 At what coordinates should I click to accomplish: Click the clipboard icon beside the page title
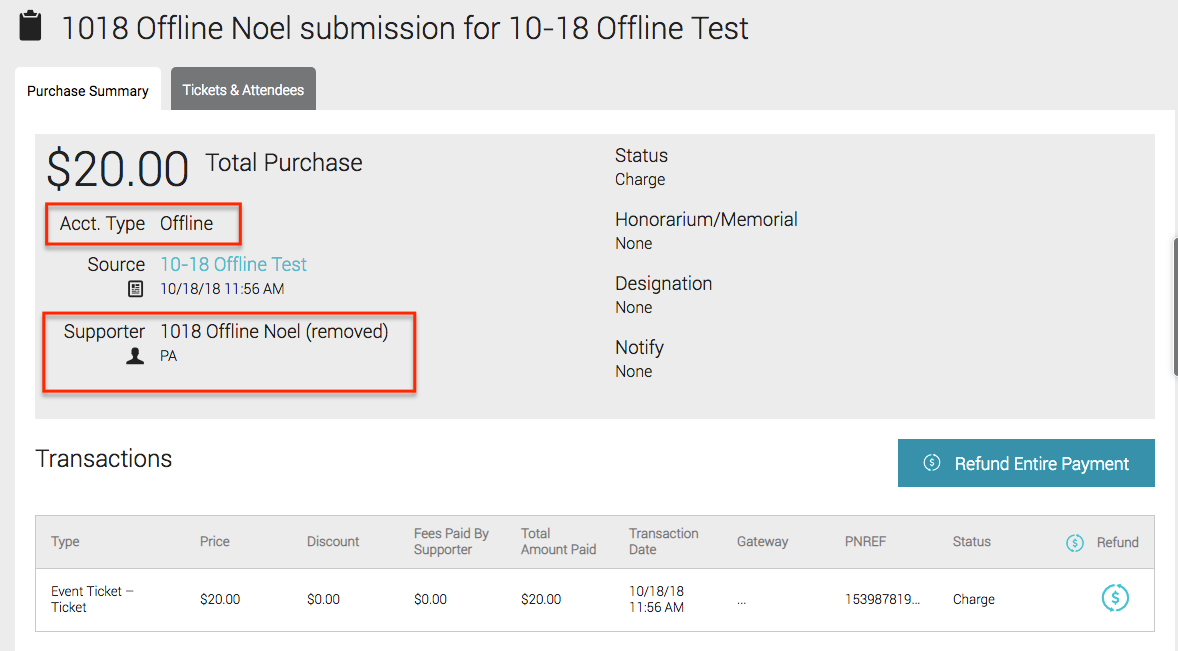[30, 26]
